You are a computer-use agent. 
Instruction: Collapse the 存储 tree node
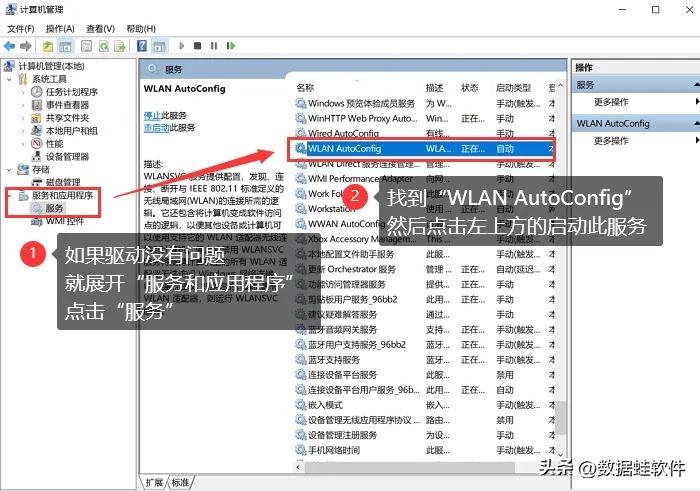pos(9,170)
